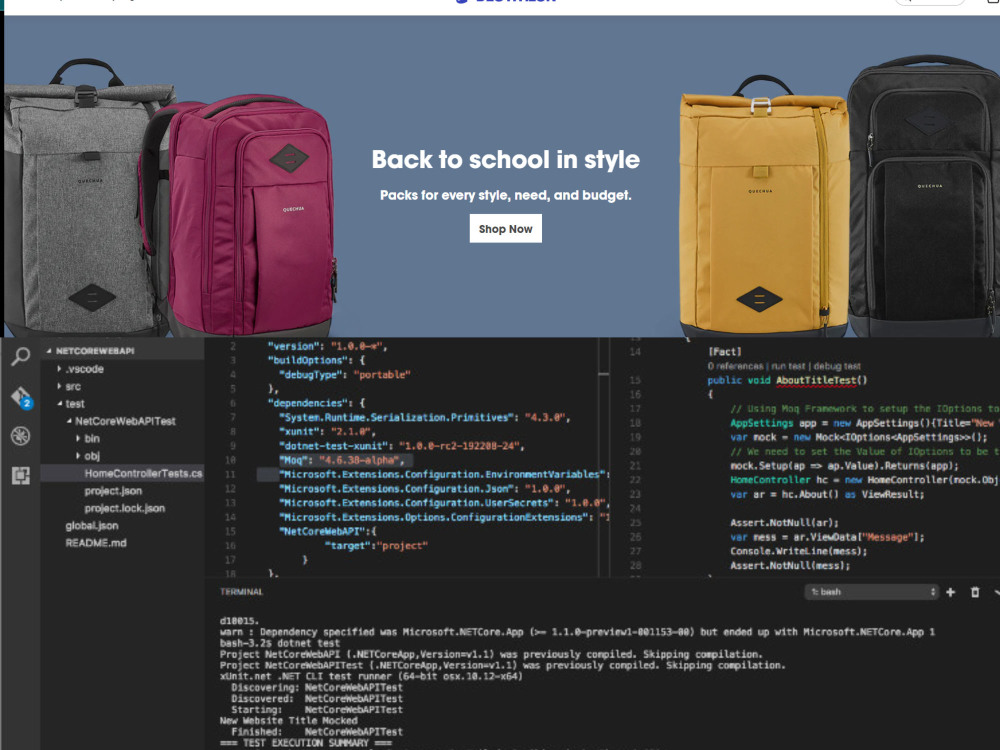Collapse the test folder
1000x750 pixels.
[x=71, y=404]
